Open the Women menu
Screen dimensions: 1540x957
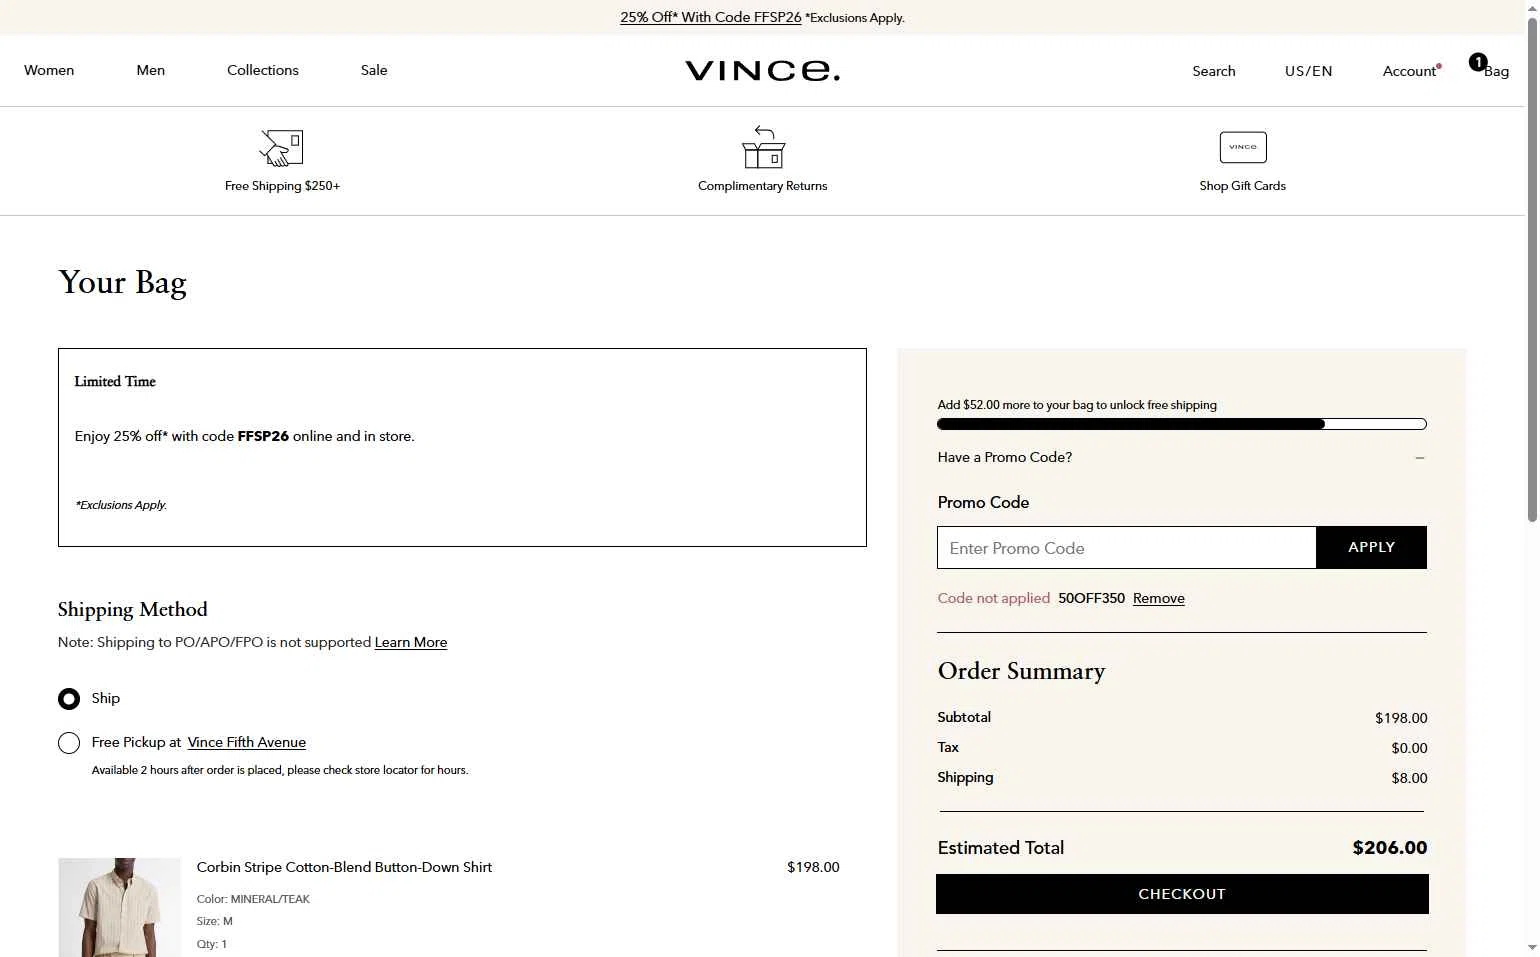(49, 70)
